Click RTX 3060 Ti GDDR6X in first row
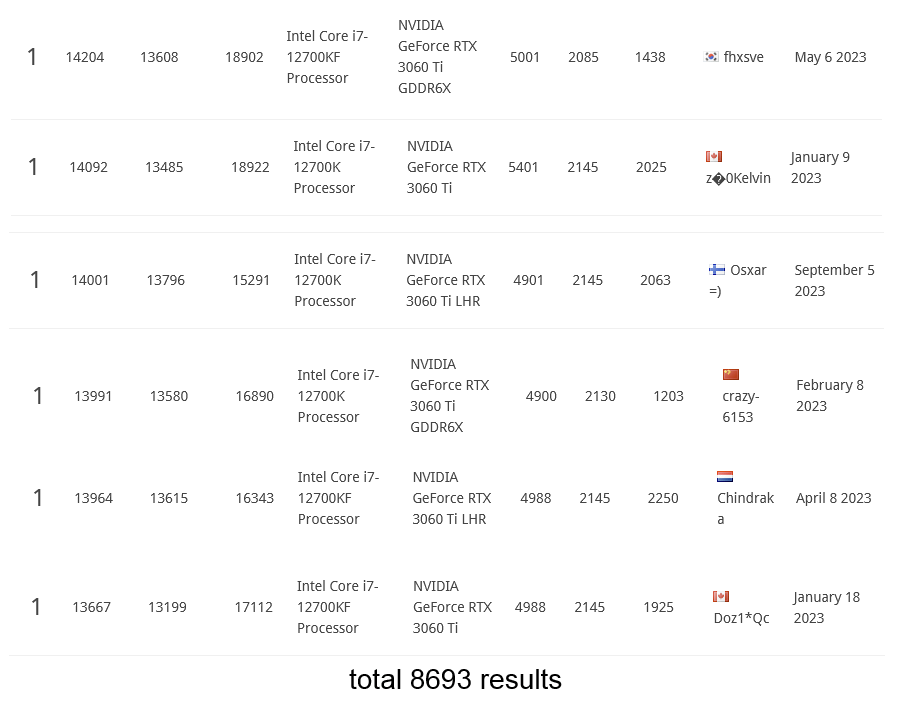The image size is (900, 705). pyautogui.click(x=437, y=57)
